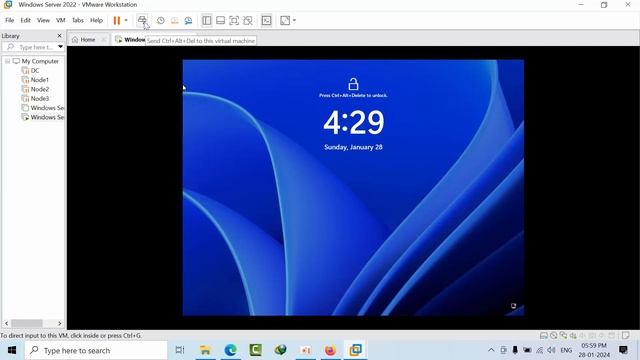Open Firefox from the taskbar

[330, 350]
